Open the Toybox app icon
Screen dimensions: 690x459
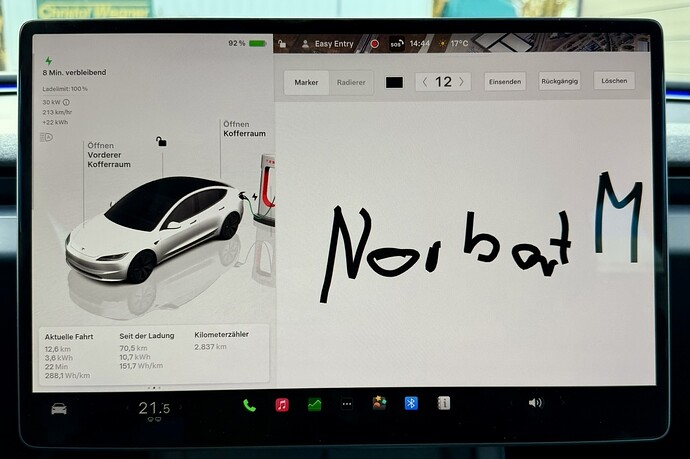pos(379,403)
